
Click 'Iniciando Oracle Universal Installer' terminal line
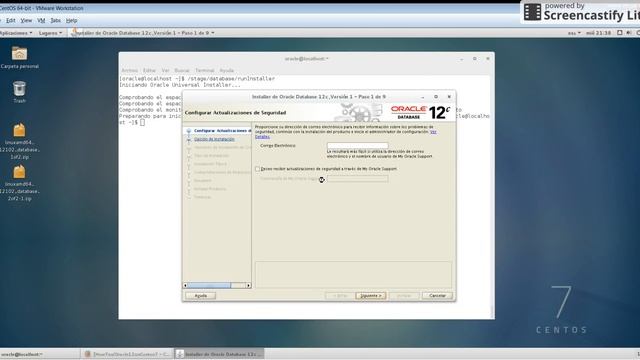pos(180,85)
